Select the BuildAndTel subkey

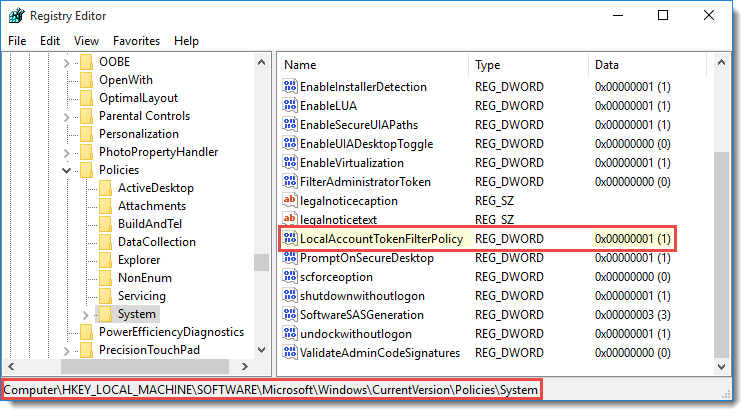tap(150, 224)
